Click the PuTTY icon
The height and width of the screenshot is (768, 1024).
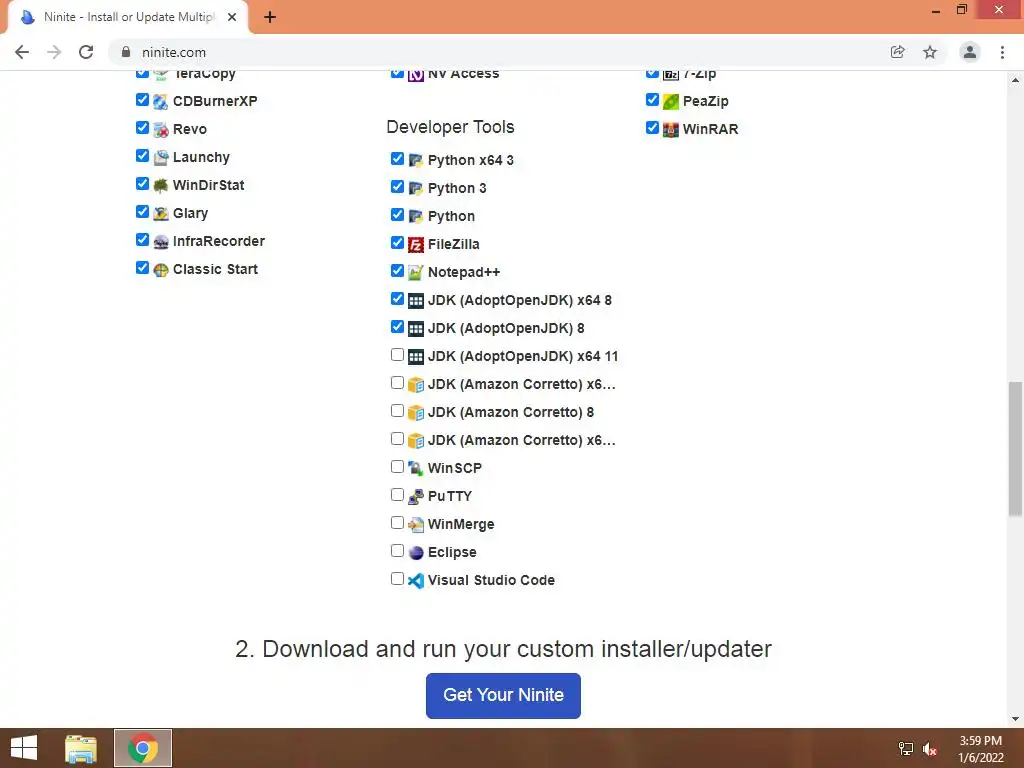pos(415,497)
